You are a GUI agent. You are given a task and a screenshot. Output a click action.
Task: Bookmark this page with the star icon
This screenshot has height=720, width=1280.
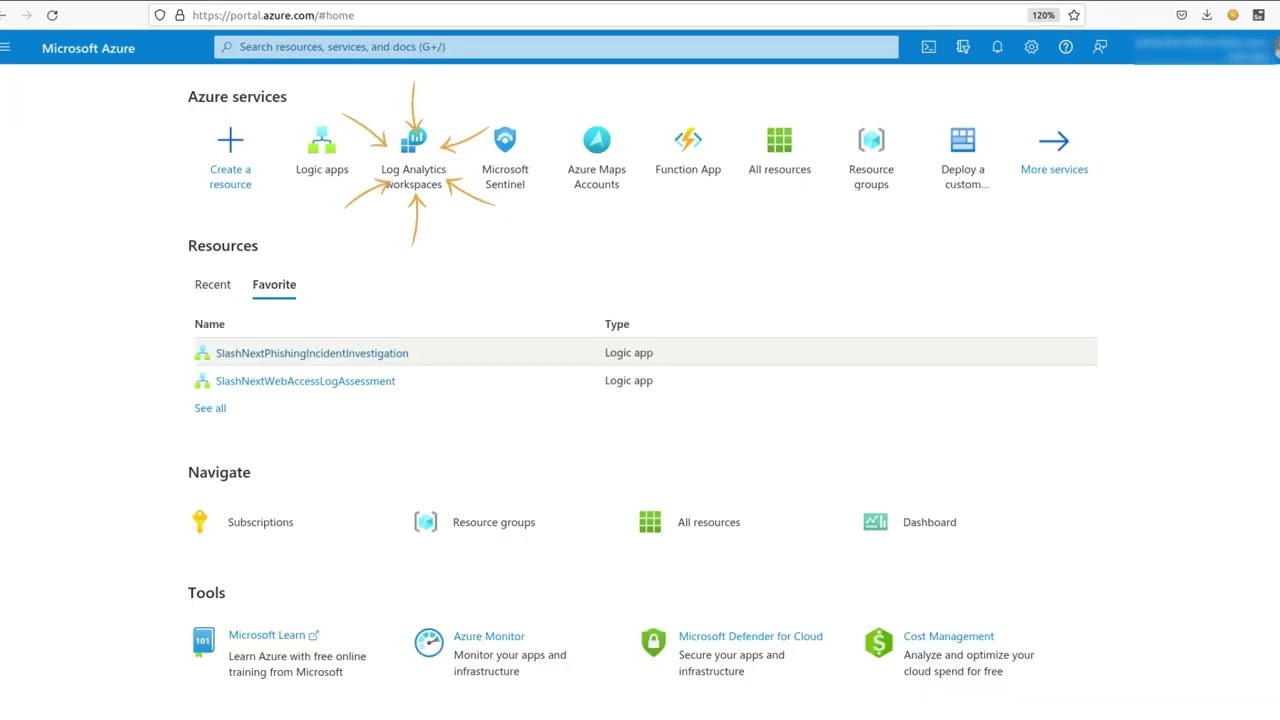1074,15
